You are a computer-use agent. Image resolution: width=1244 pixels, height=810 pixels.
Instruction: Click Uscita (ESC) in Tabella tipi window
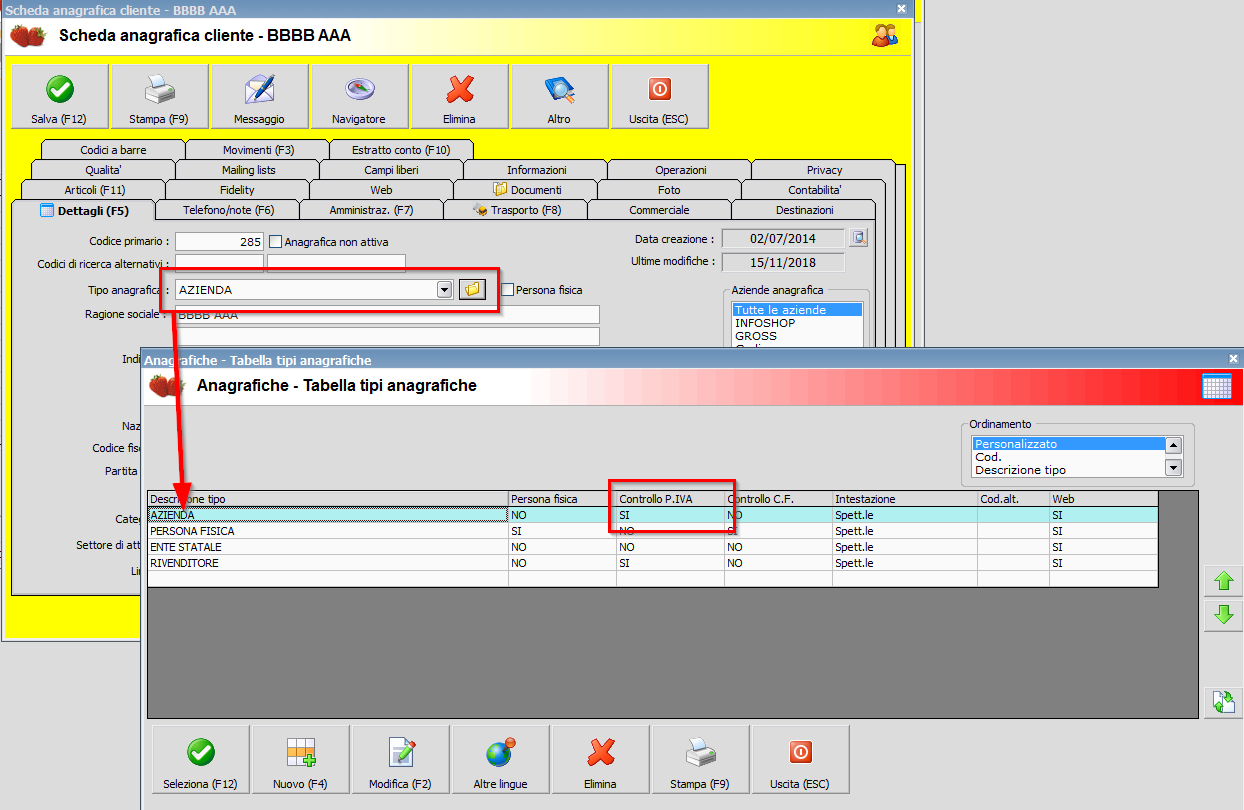pos(801,760)
